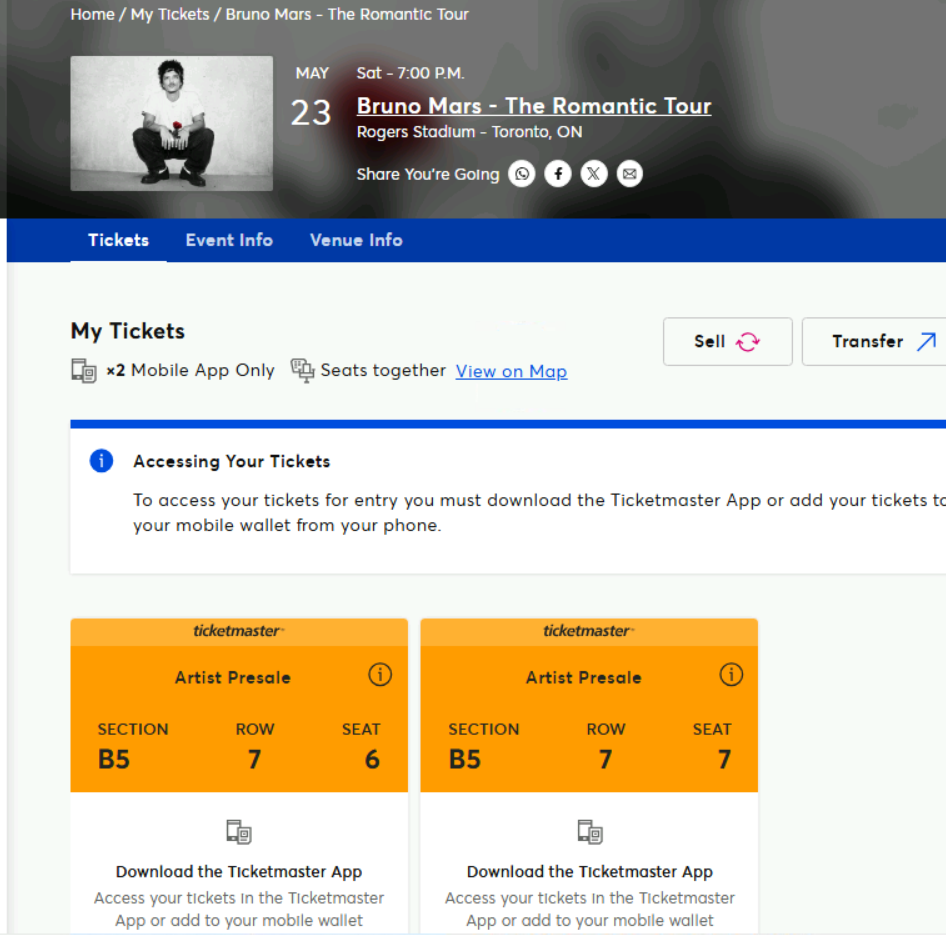
Task: Open the View on Map link
Action: click(511, 371)
